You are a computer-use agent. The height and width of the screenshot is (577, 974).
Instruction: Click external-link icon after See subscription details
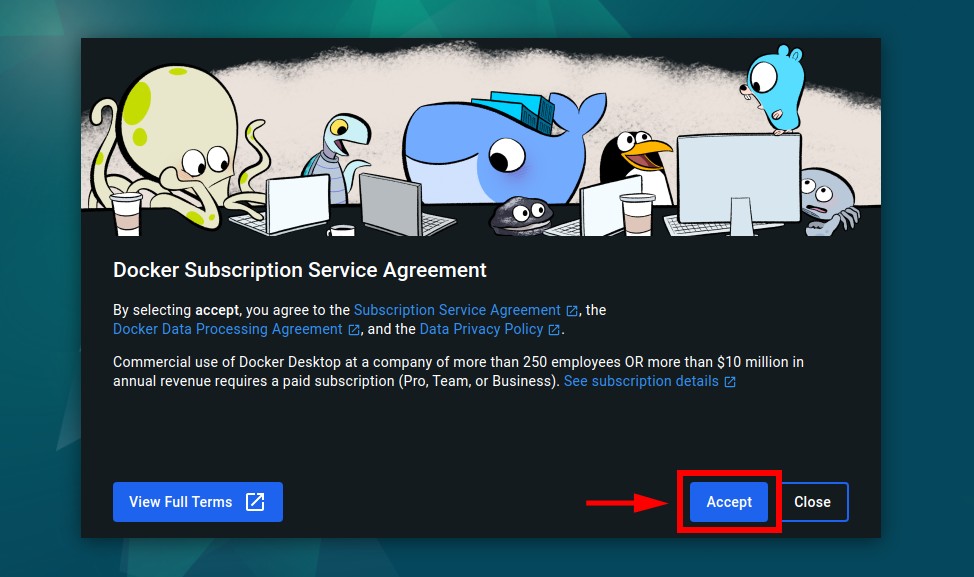coord(730,381)
